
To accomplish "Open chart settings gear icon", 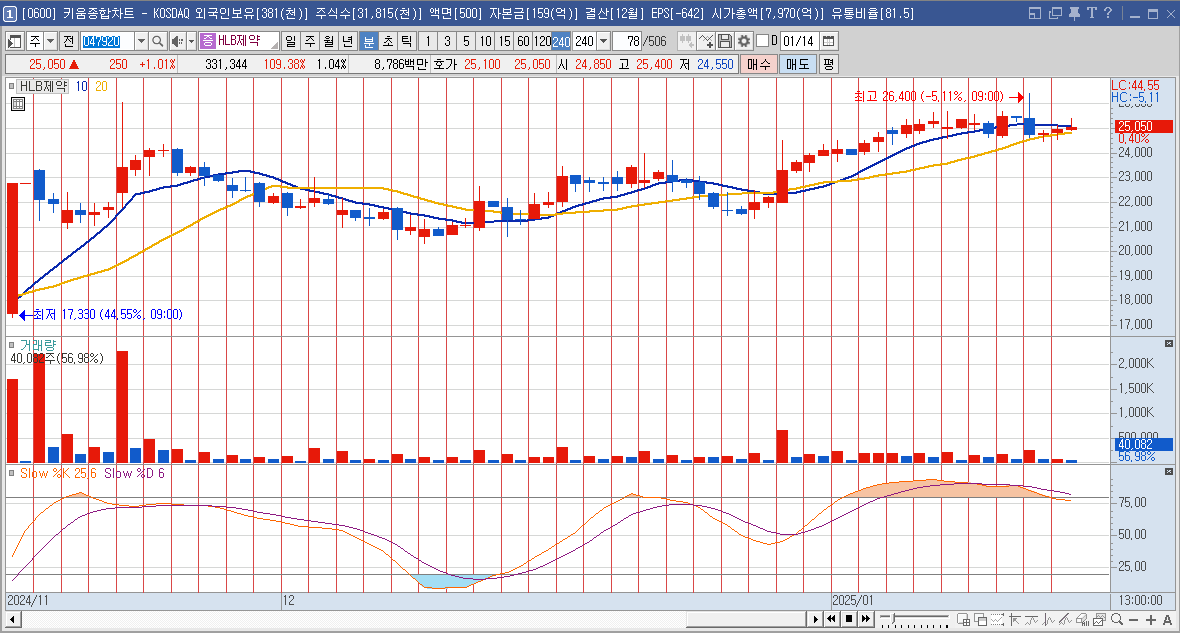I will pyautogui.click(x=744, y=41).
